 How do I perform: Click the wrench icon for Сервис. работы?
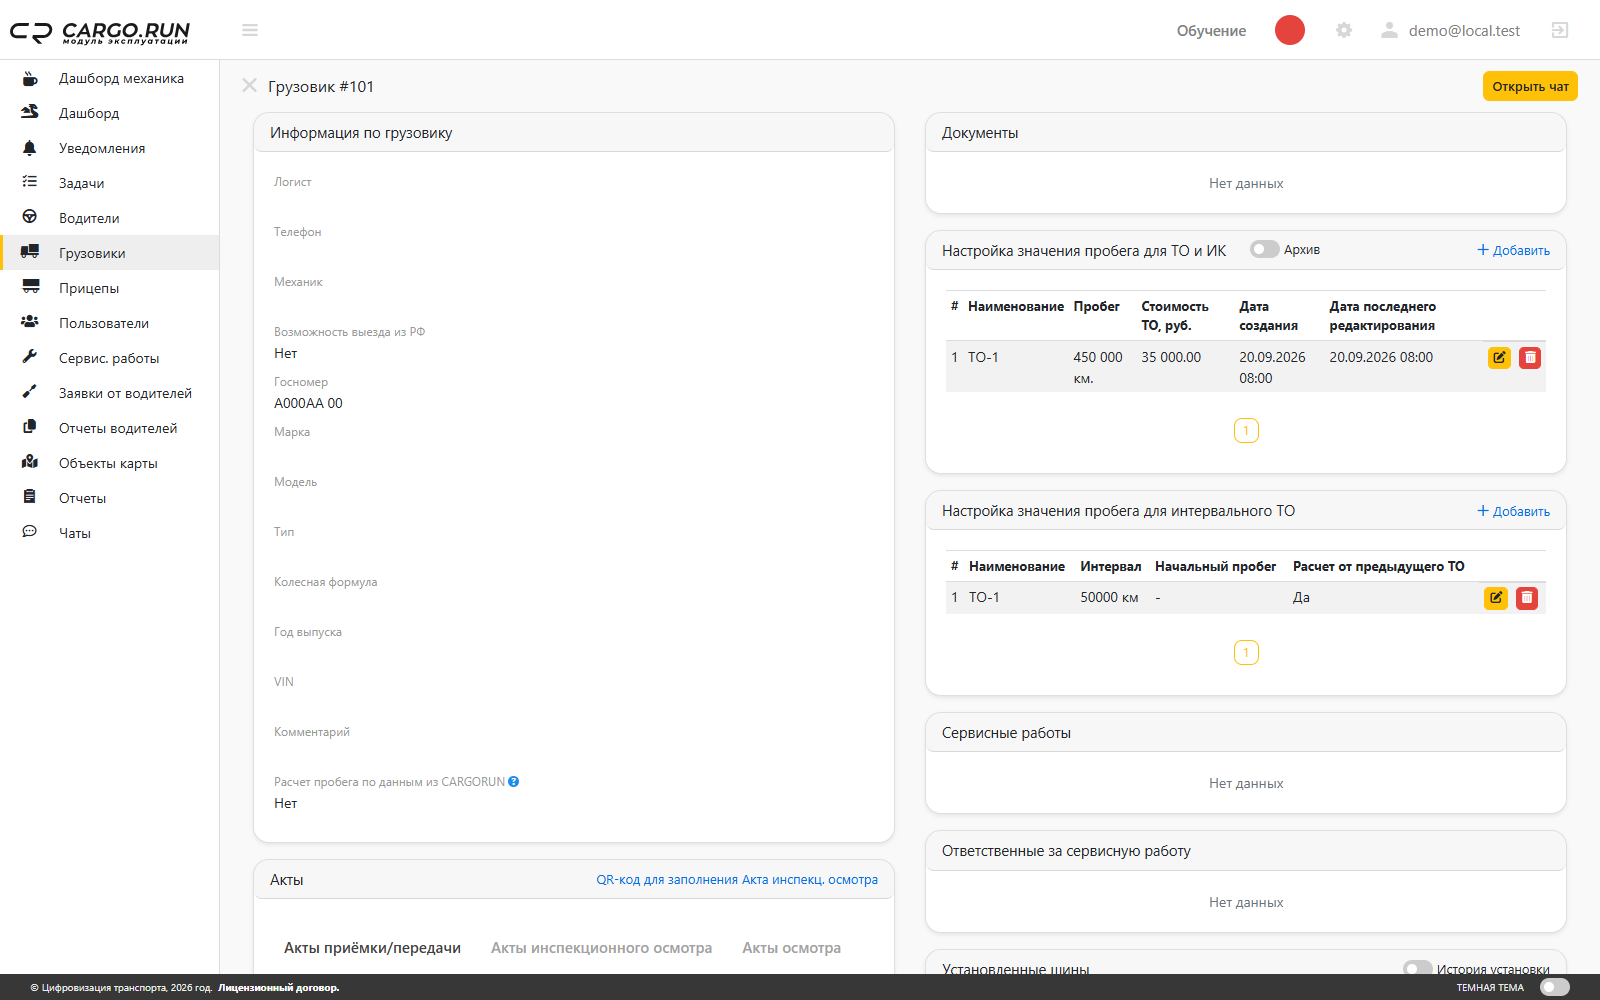(x=30, y=357)
